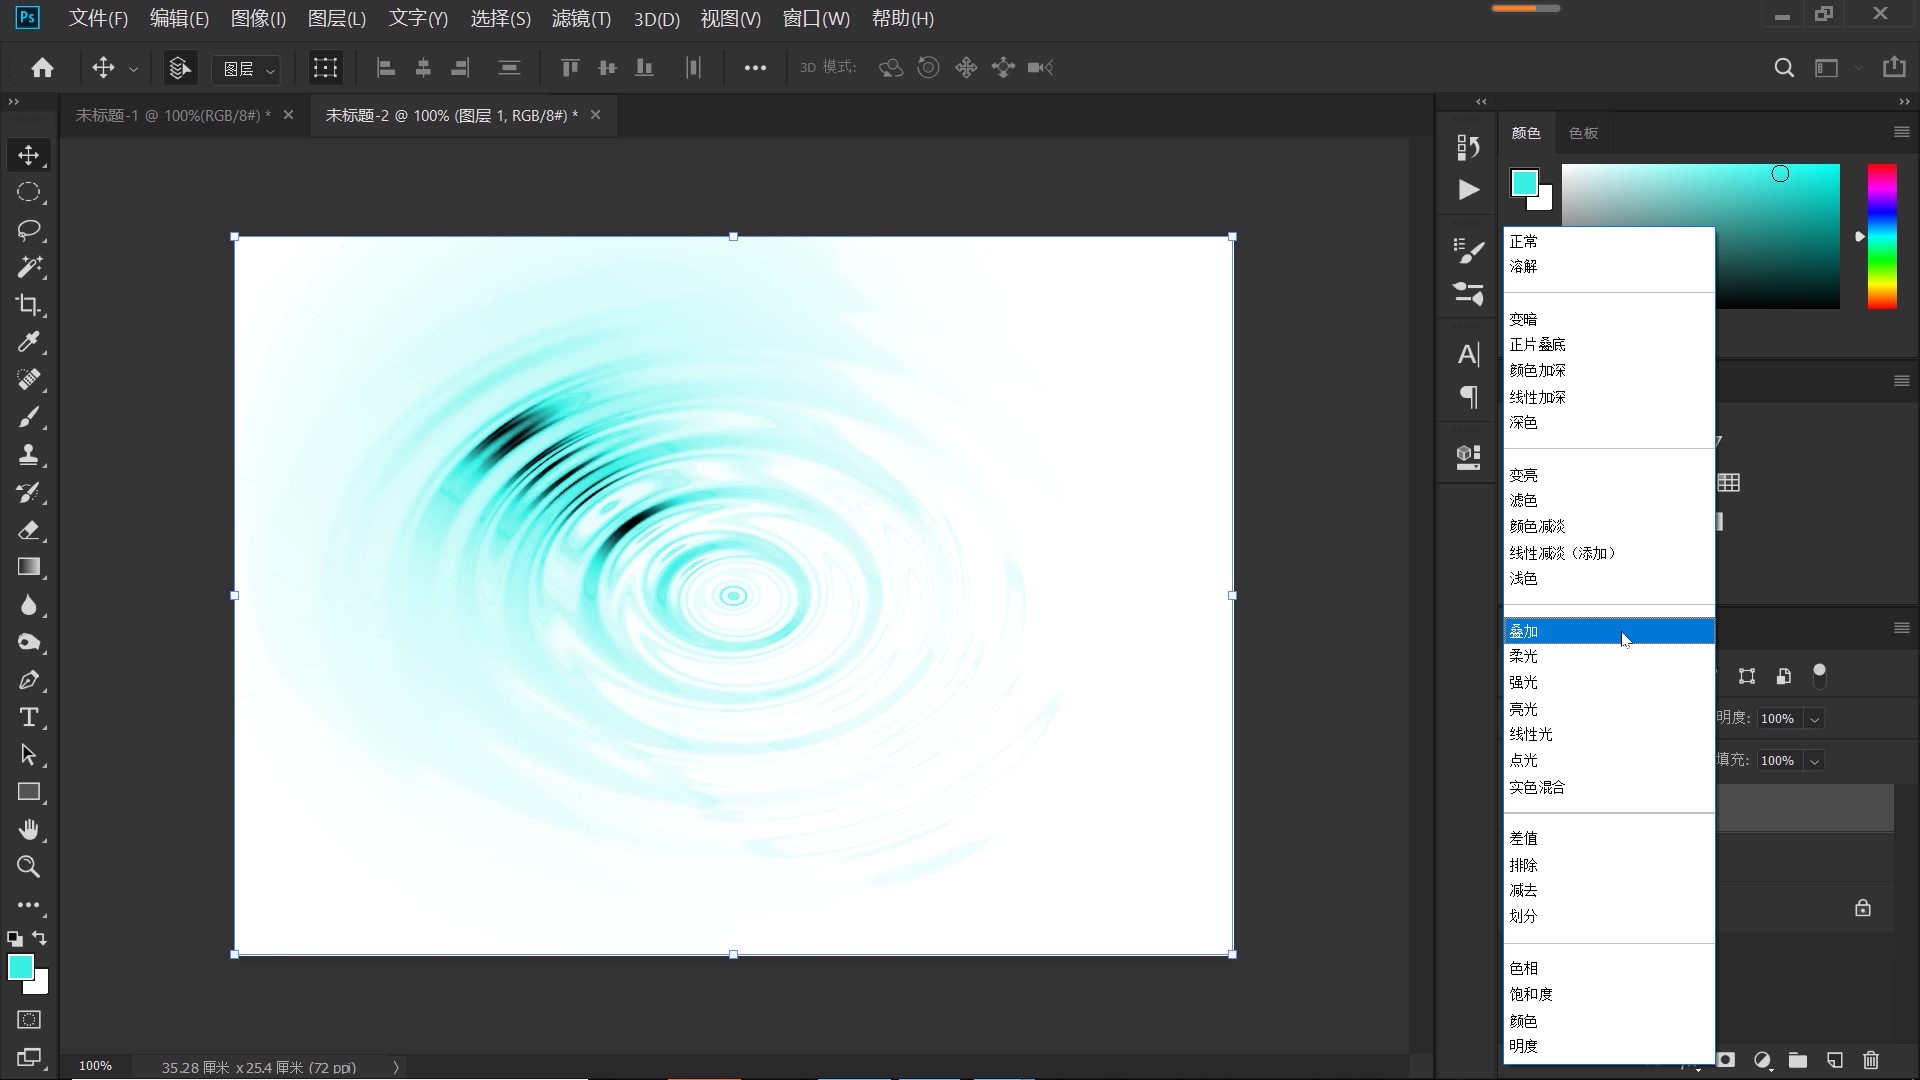
Task: Expand the opacity 100% dropdown arrow
Action: pyautogui.click(x=1814, y=719)
